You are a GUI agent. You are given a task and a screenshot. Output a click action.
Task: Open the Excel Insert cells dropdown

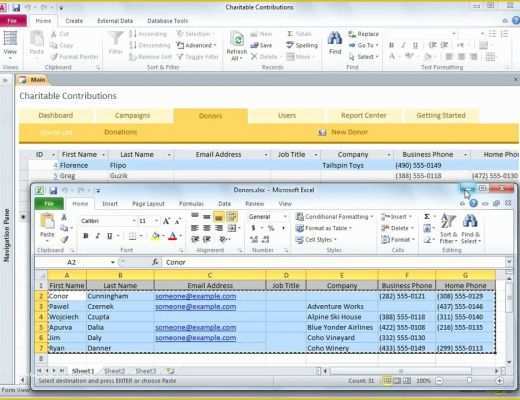[x=397, y=217]
